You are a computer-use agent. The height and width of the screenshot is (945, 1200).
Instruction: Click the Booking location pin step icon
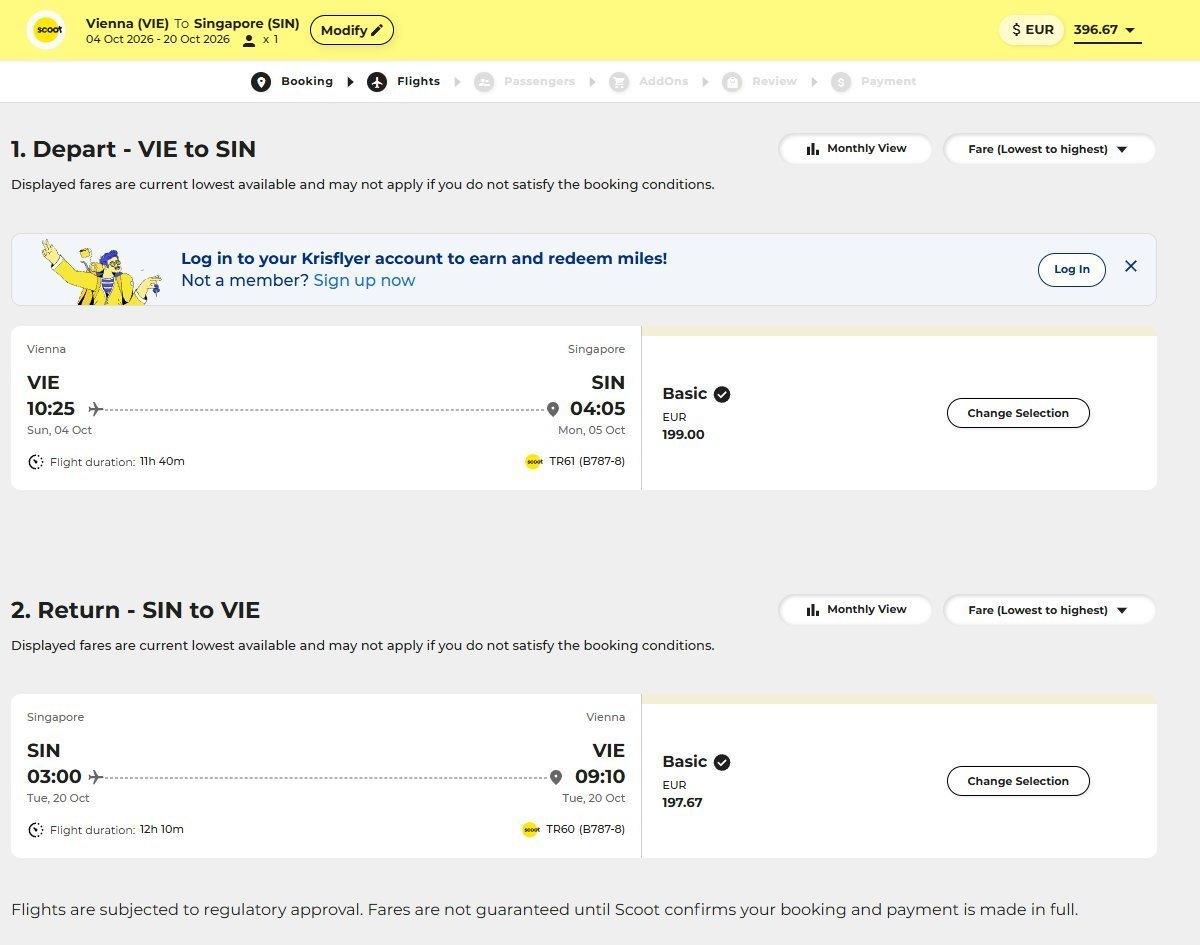(261, 82)
